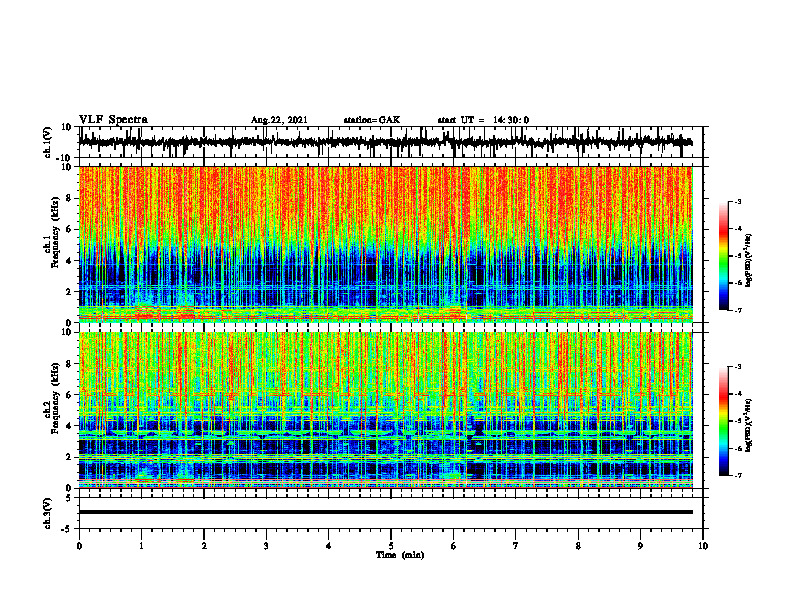Click the "-3" label on ch.1 colorbar
This screenshot has height=612, width=792.
737,202
